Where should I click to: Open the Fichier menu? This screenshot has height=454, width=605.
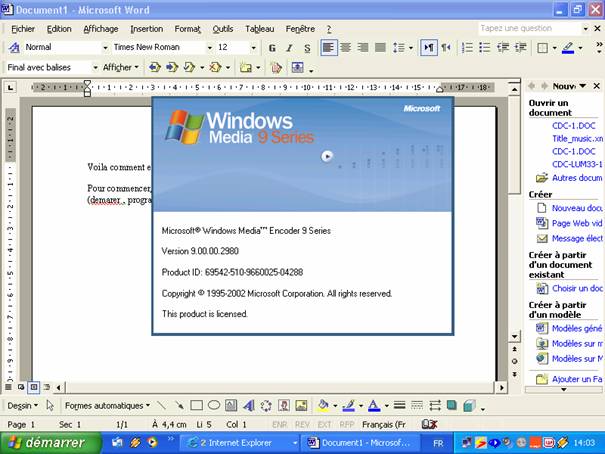[x=23, y=29]
